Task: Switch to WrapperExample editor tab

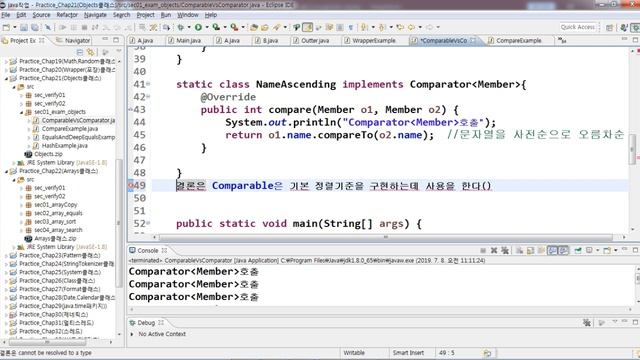Action: 370,40
